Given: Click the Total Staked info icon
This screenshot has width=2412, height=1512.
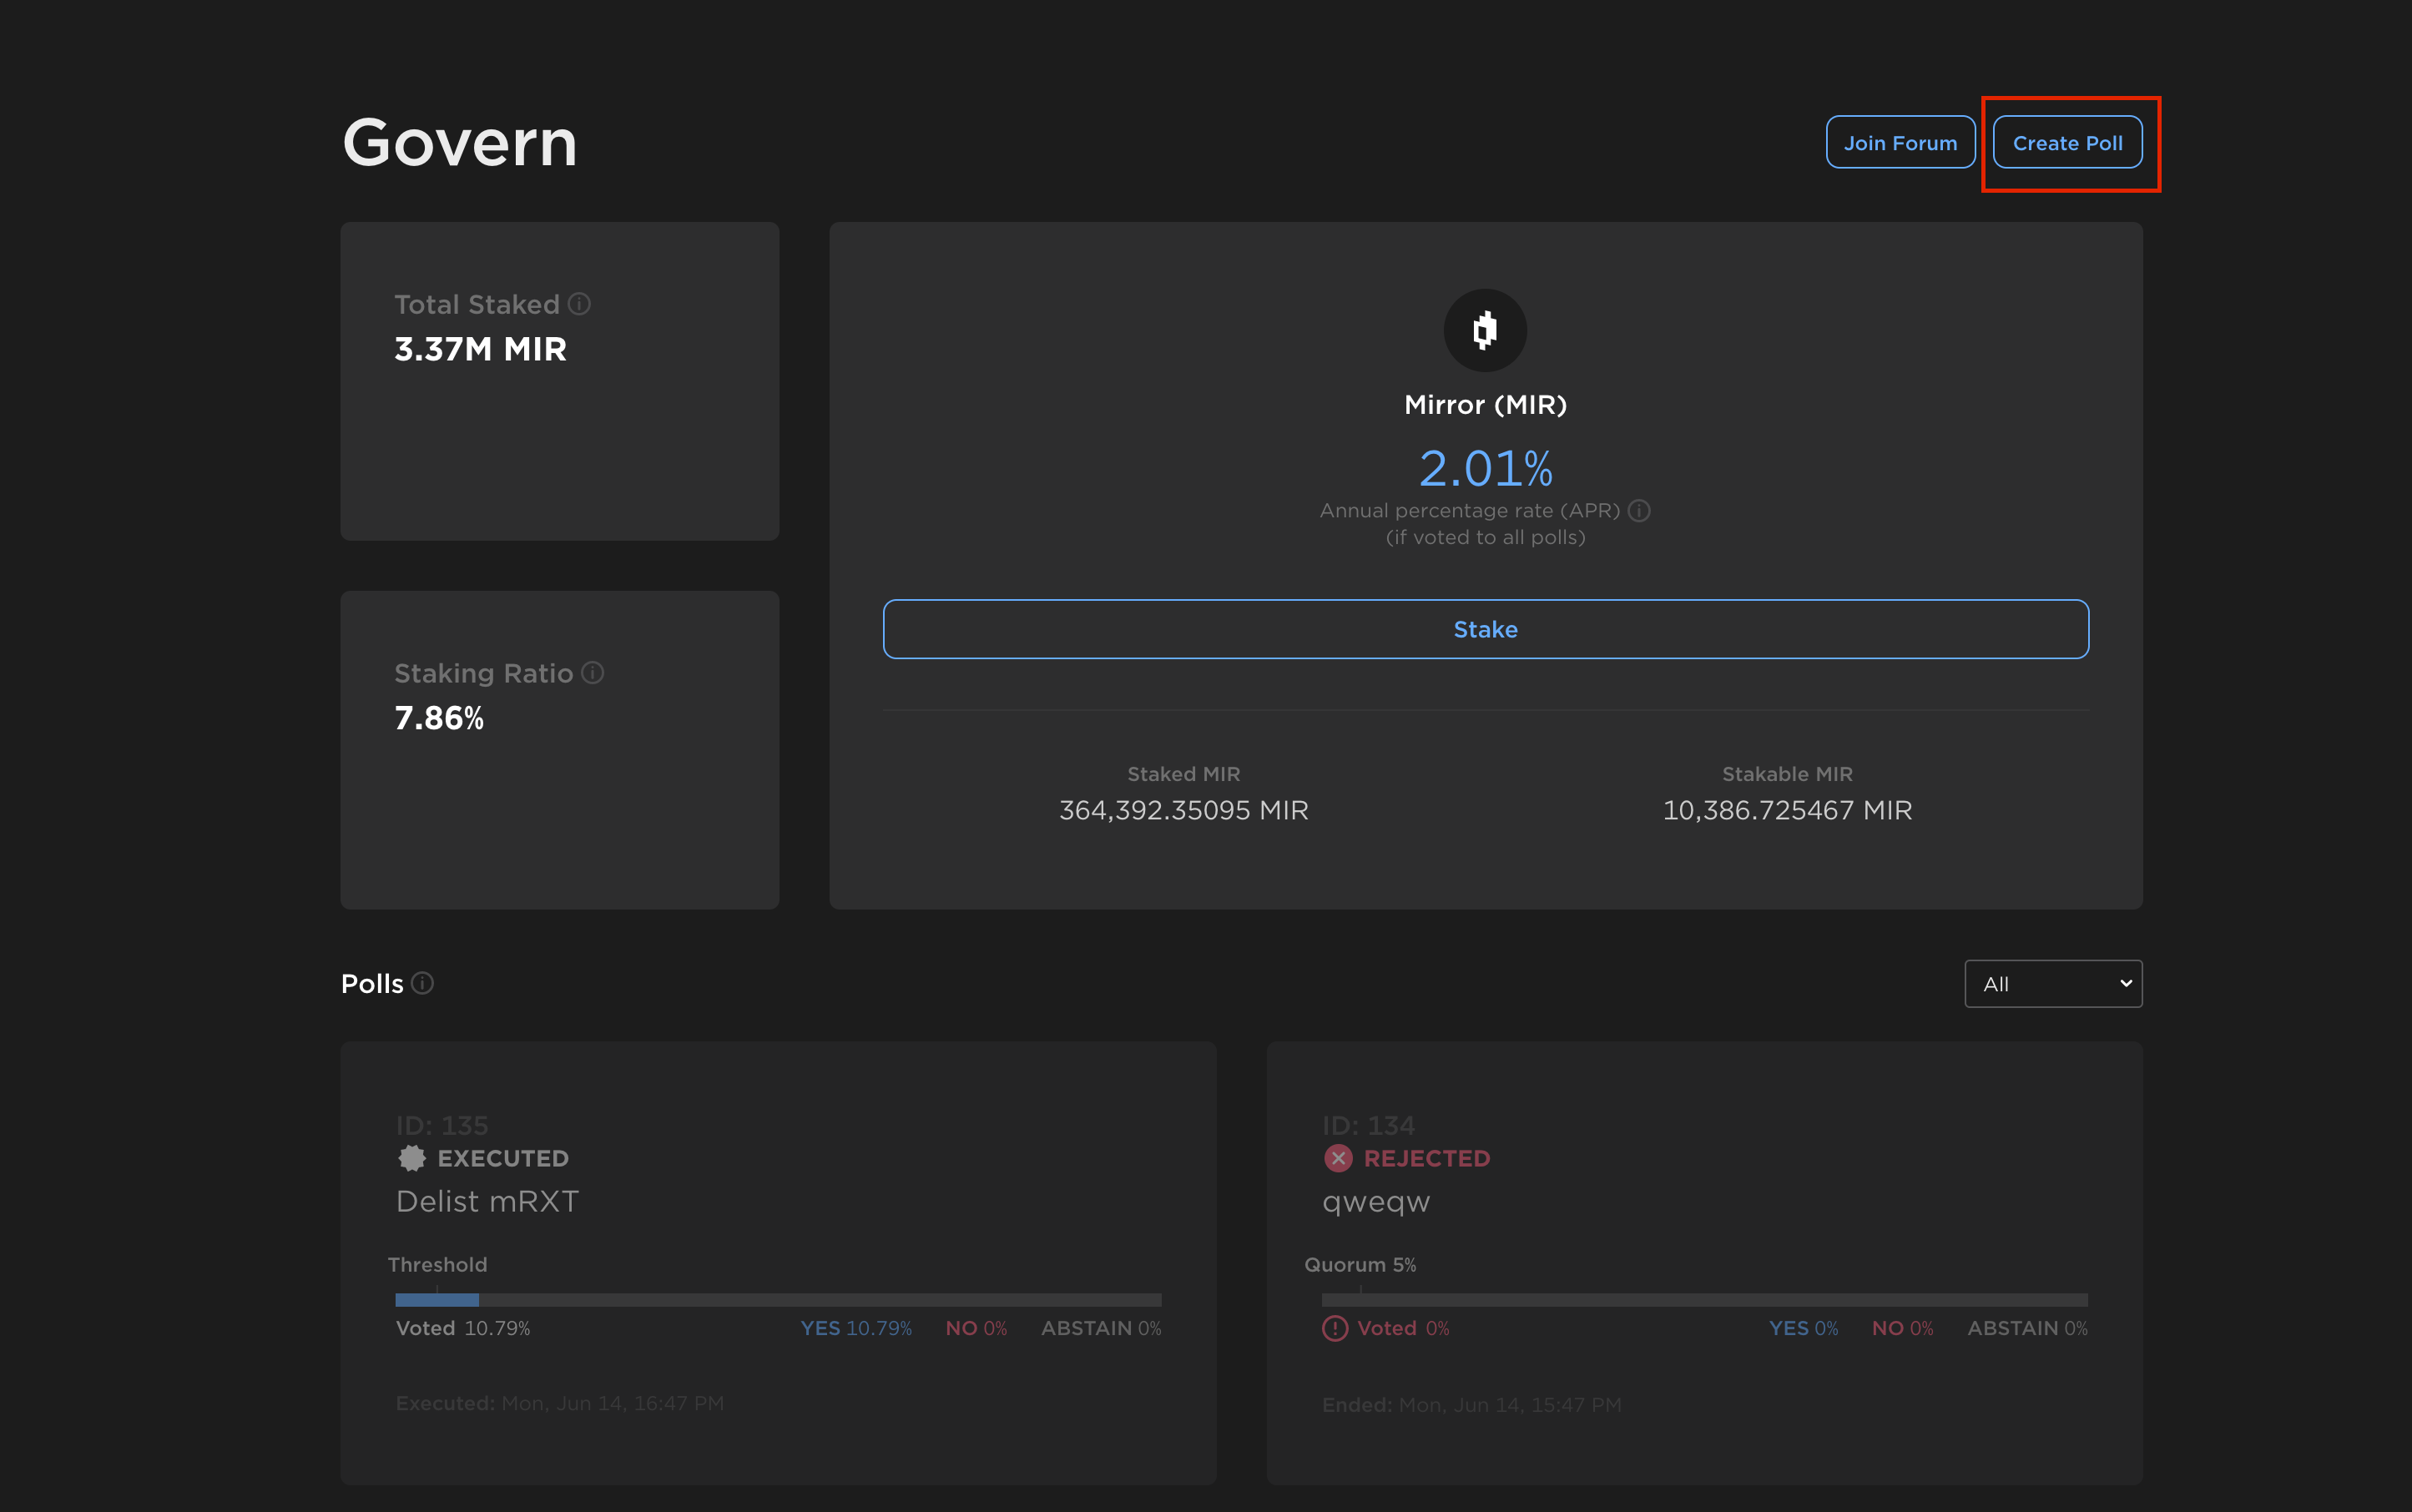Looking at the screenshot, I should pyautogui.click(x=579, y=304).
